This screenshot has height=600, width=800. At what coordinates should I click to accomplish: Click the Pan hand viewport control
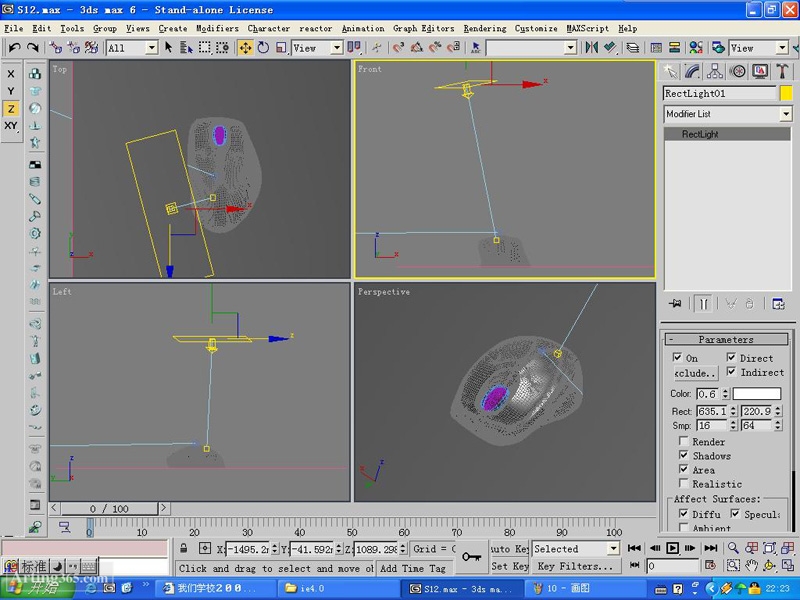751,565
